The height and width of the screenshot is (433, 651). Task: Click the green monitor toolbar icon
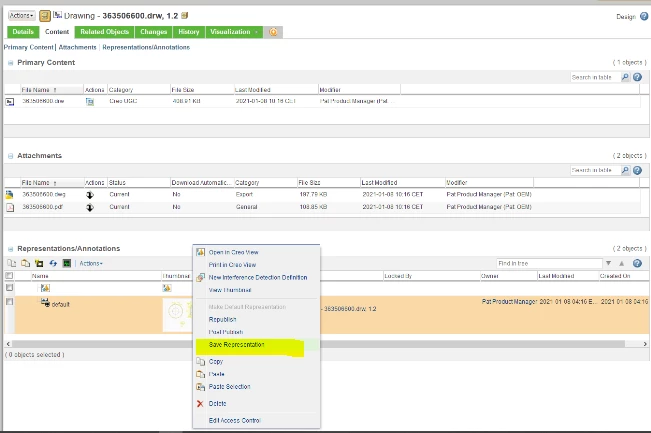(66, 263)
